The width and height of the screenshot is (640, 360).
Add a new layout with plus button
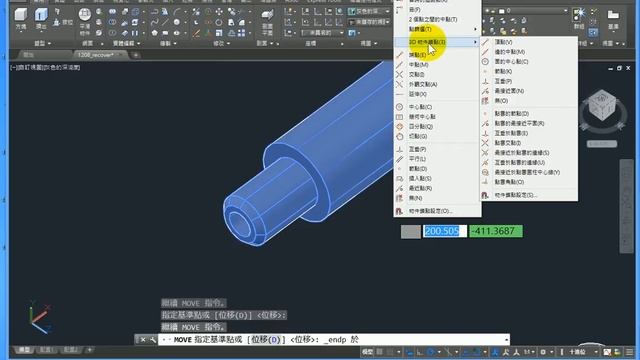(x=89, y=350)
